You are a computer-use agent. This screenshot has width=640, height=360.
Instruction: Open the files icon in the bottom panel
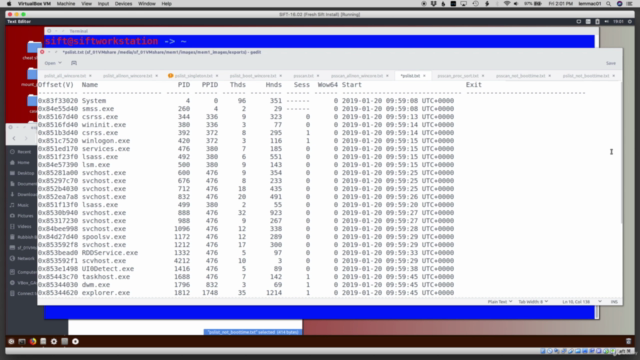click(x=43, y=341)
